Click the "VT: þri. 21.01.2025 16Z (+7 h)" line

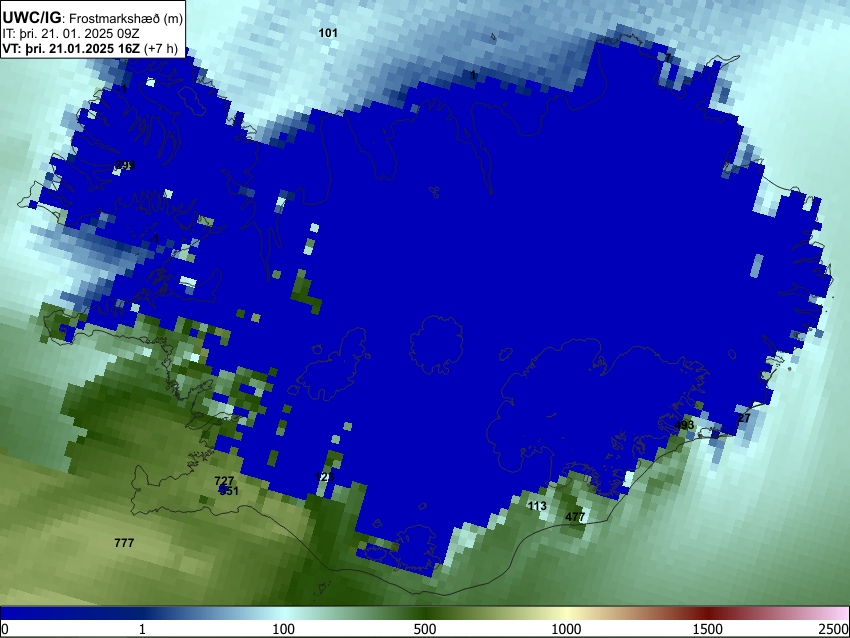click(90, 48)
